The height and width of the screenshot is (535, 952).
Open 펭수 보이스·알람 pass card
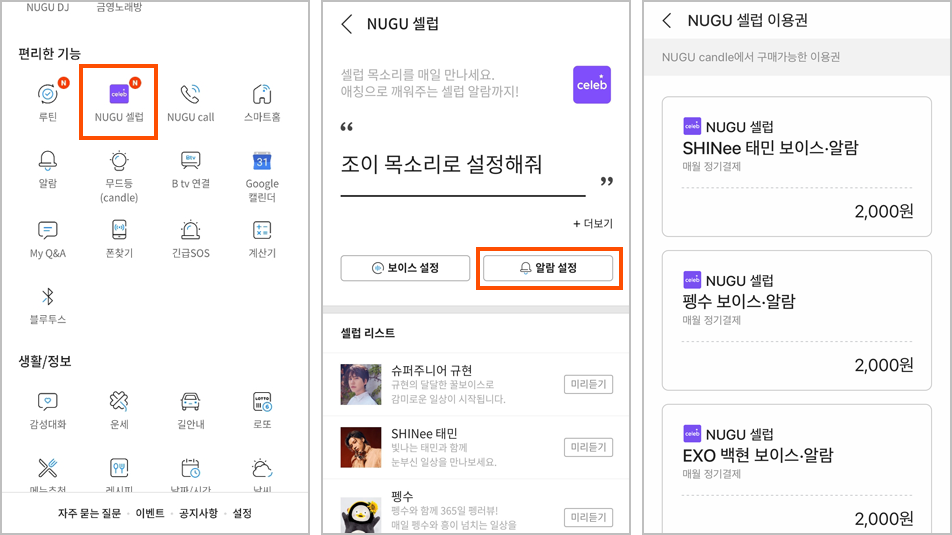tap(797, 320)
